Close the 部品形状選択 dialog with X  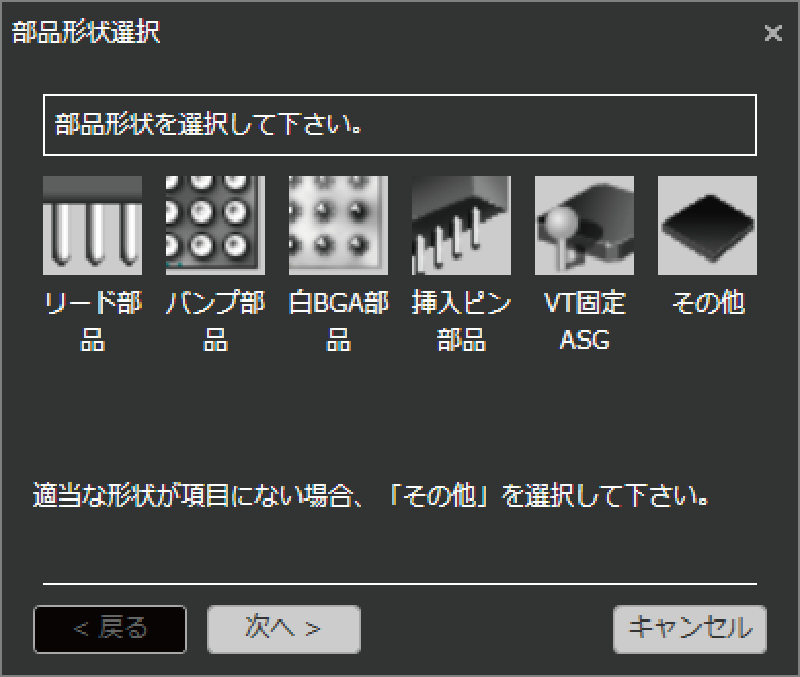click(773, 33)
